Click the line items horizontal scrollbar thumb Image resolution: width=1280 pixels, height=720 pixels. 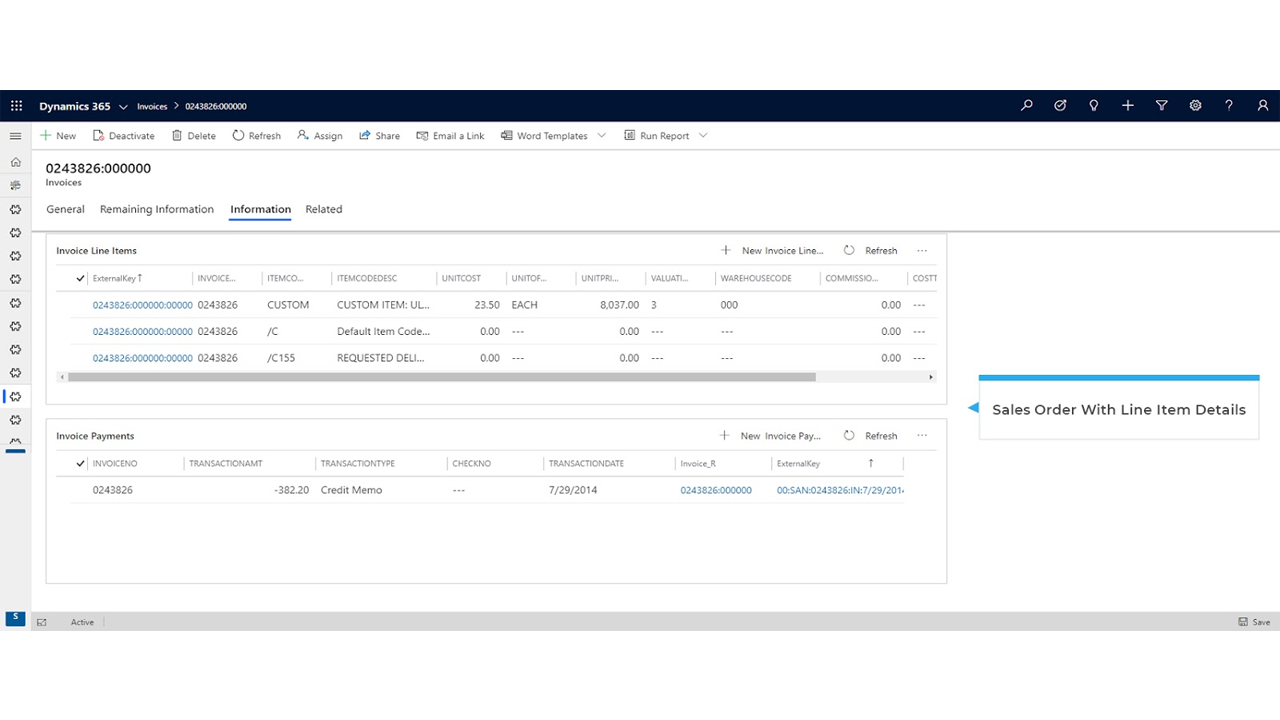coord(442,378)
